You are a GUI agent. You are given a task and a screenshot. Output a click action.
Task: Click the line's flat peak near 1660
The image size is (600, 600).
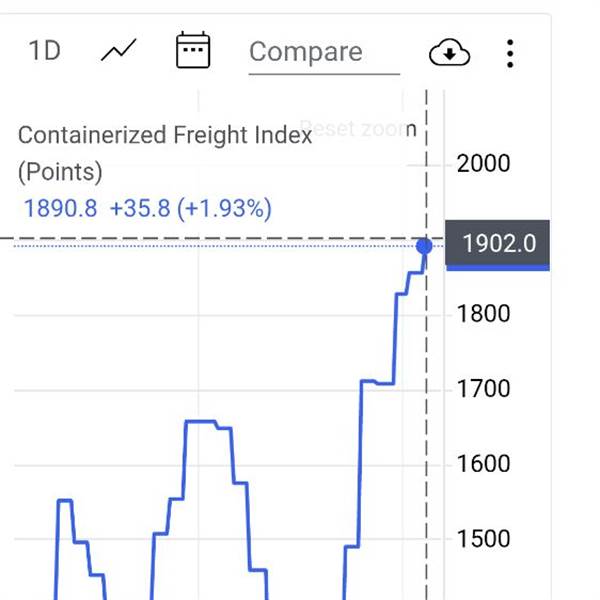202,422
